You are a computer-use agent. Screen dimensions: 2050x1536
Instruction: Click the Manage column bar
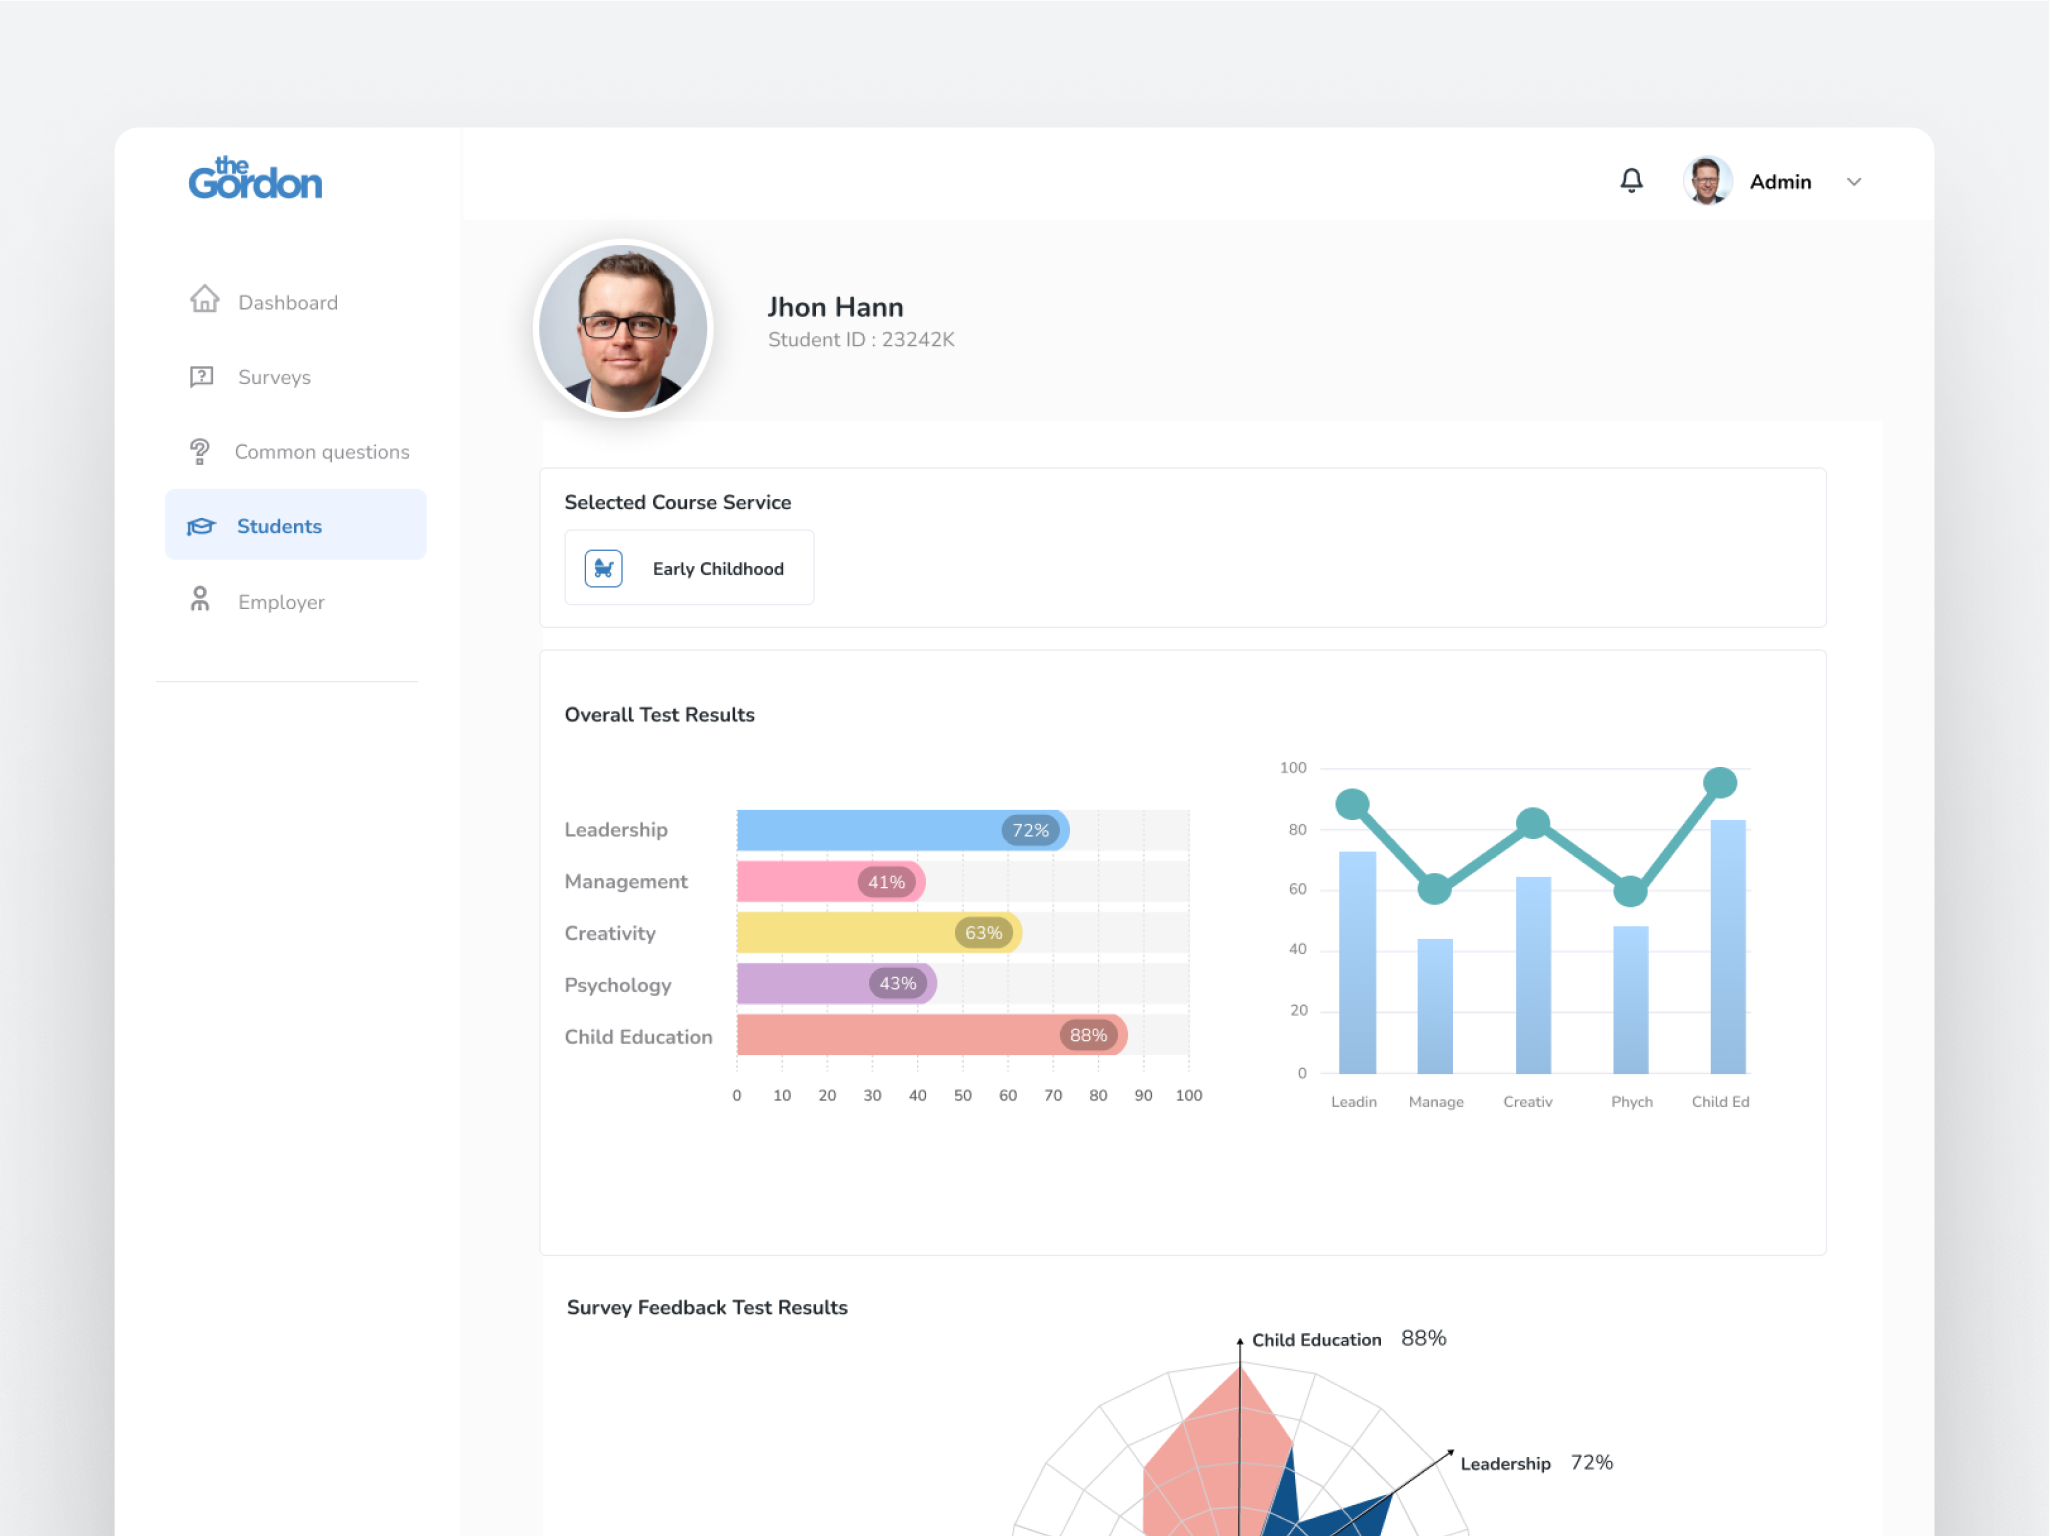click(x=1435, y=1006)
